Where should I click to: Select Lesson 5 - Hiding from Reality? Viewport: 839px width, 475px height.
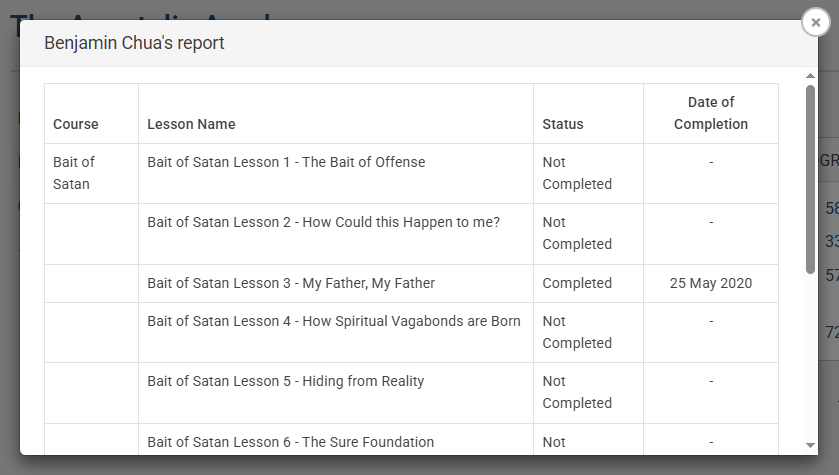click(x=285, y=381)
